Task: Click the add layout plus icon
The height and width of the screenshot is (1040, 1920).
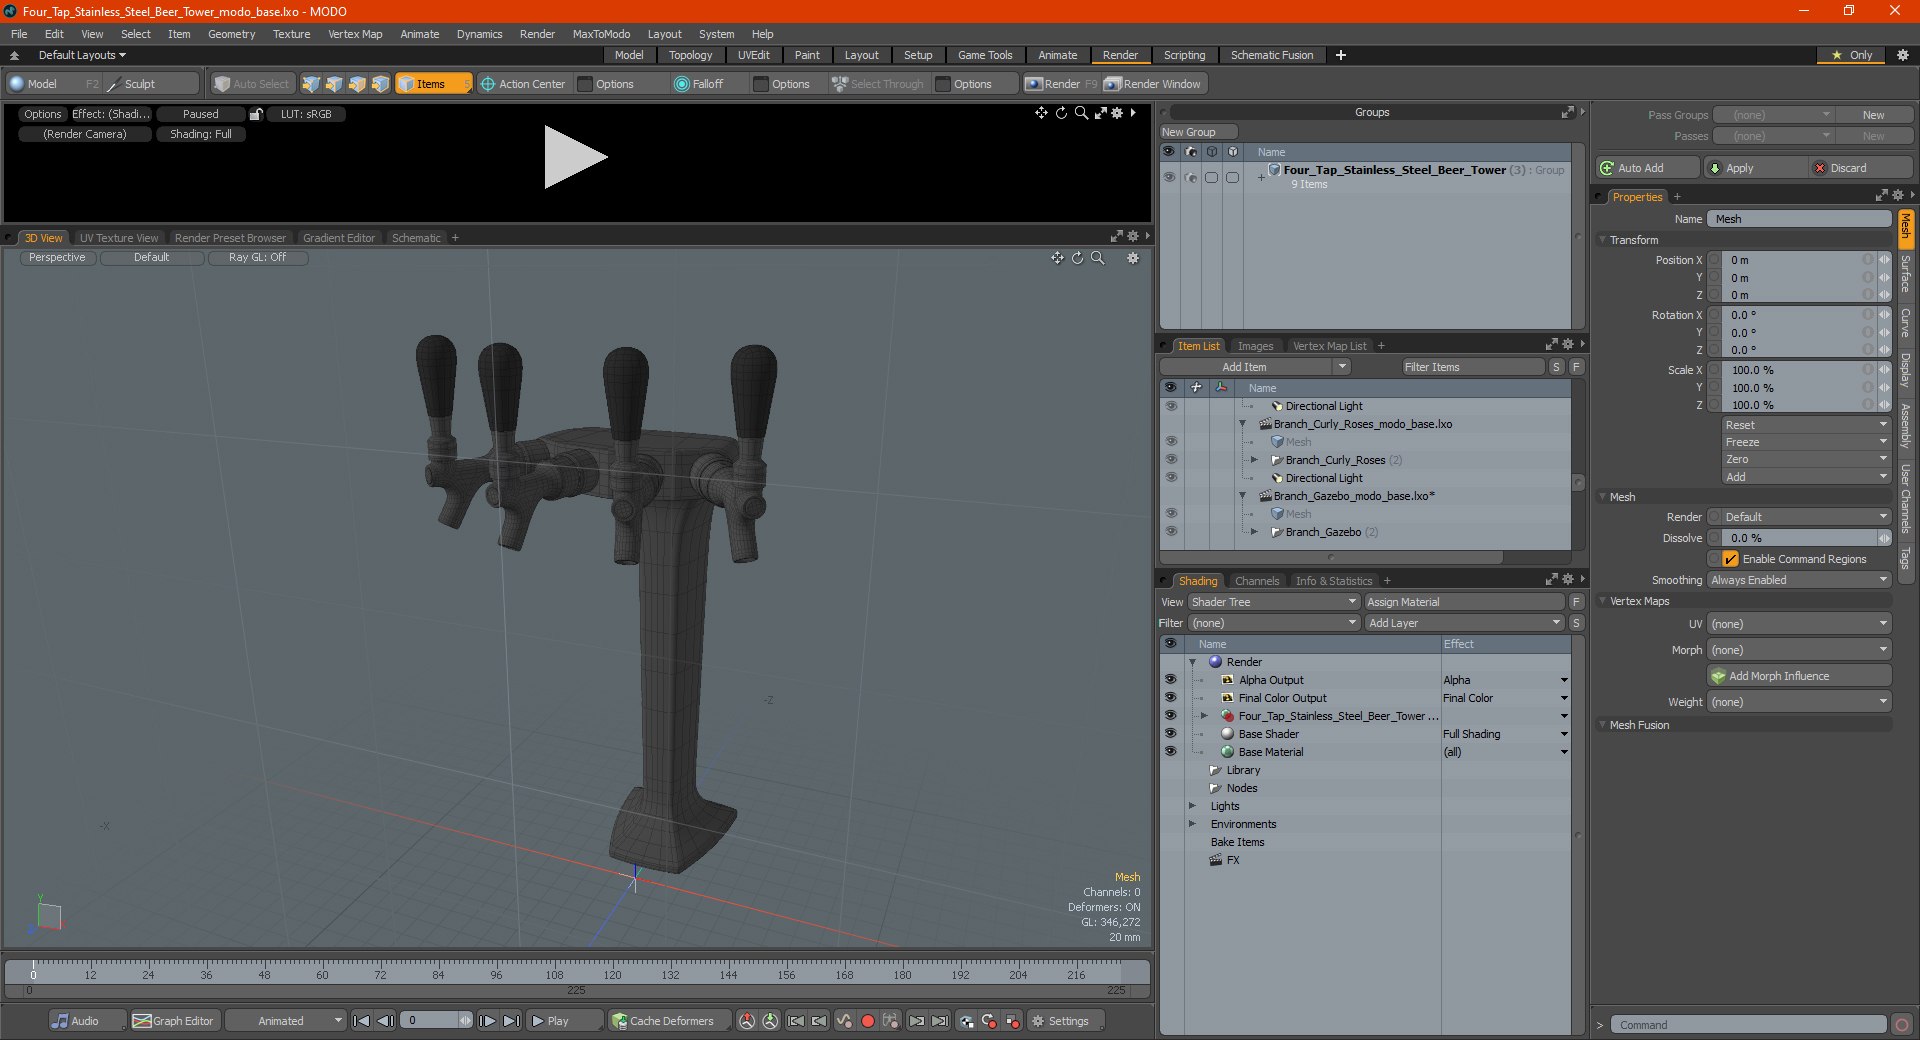Action: pyautogui.click(x=1341, y=55)
